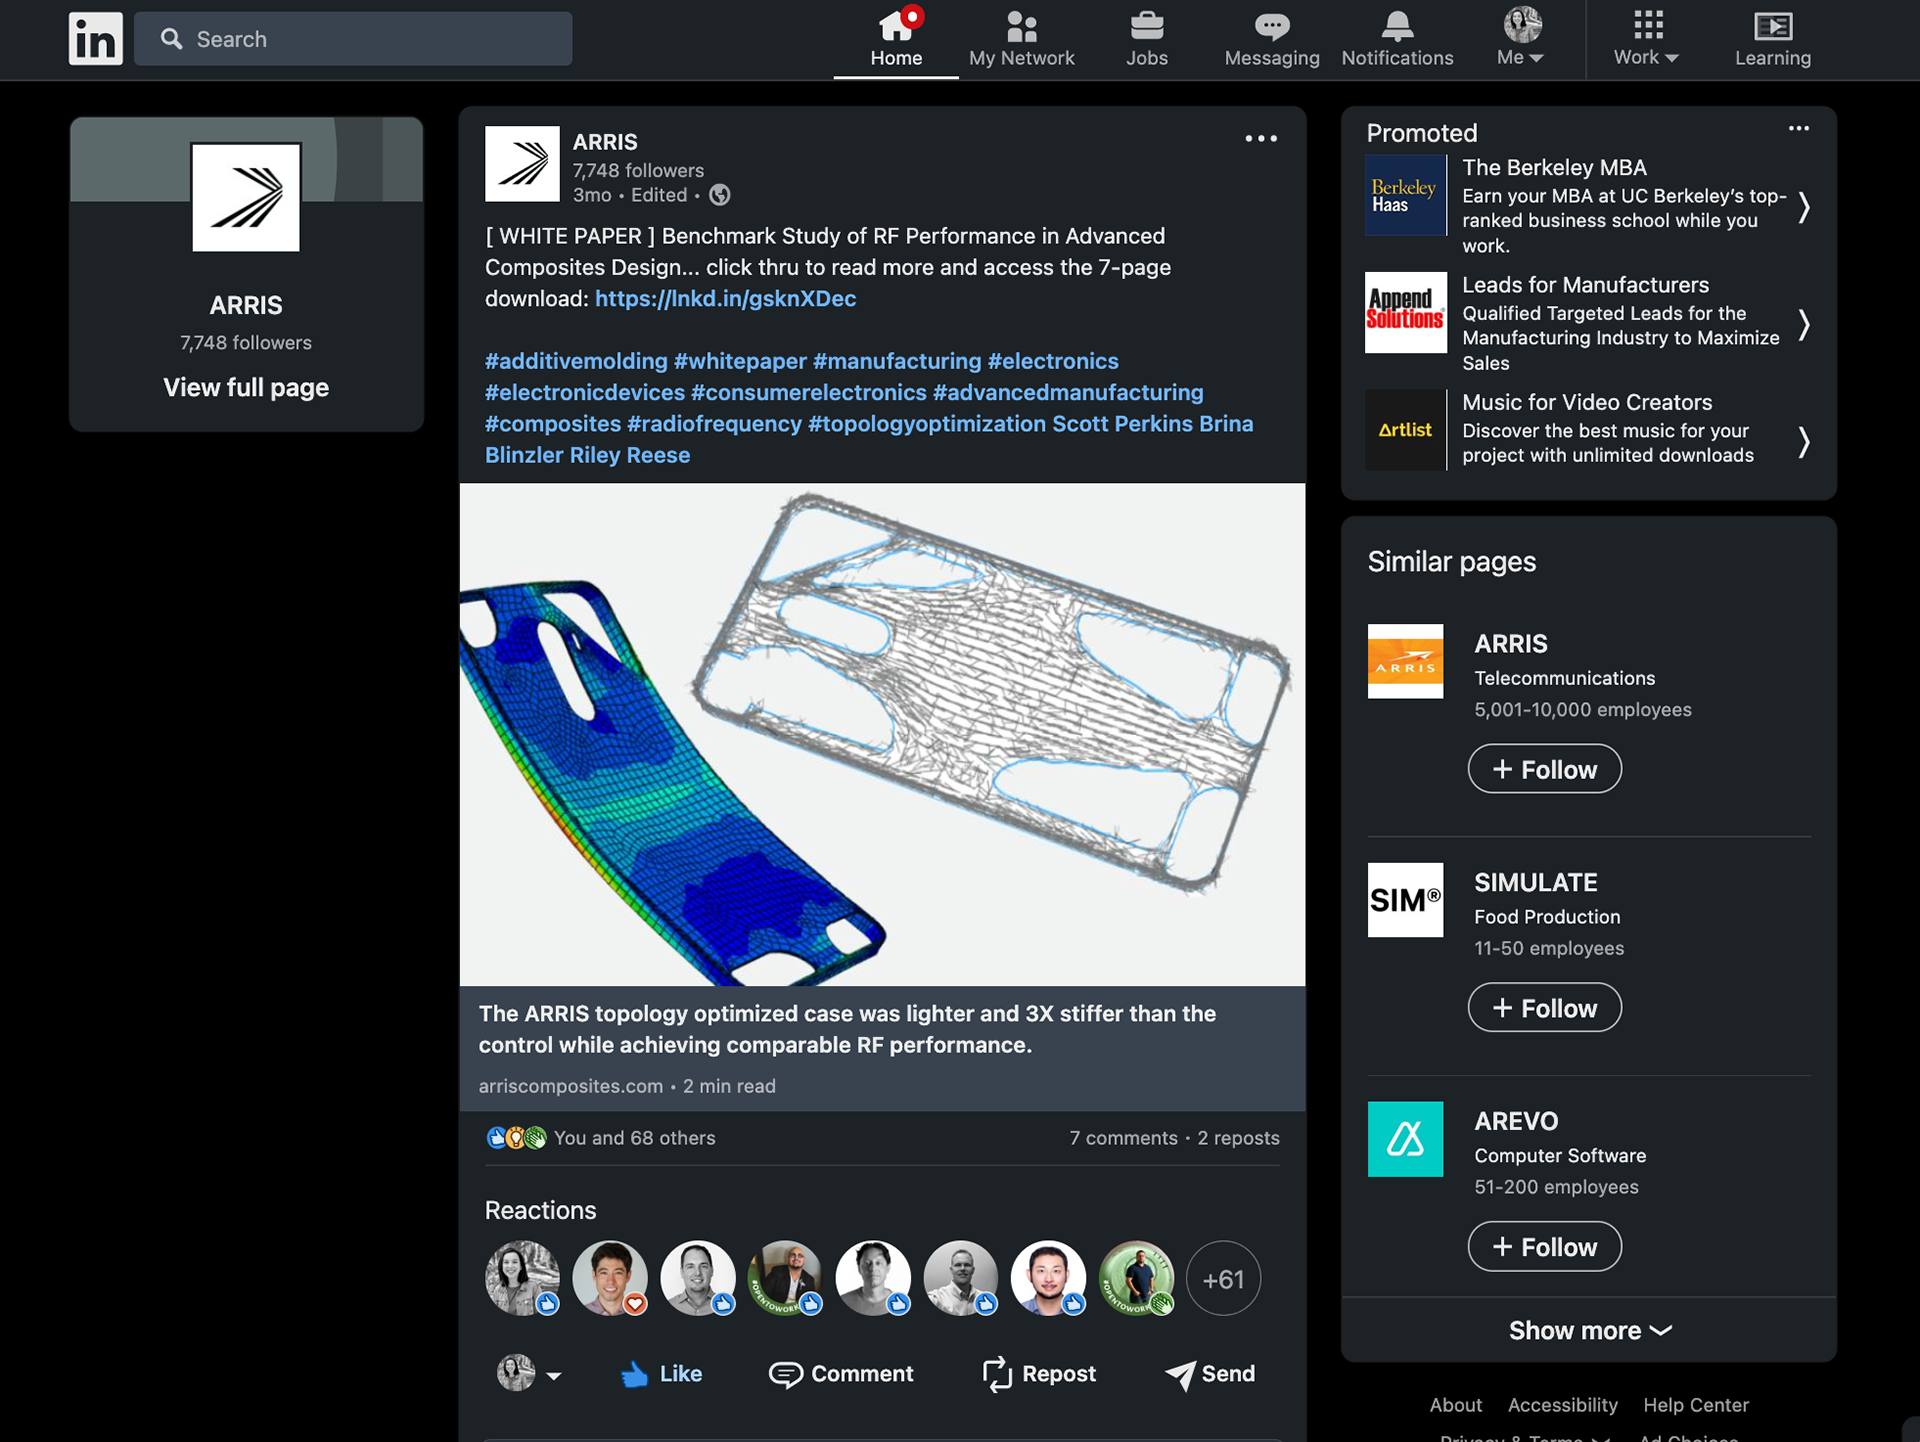1920x1442 pixels.
Task: Click the #additivemolding hashtag
Action: pos(576,361)
